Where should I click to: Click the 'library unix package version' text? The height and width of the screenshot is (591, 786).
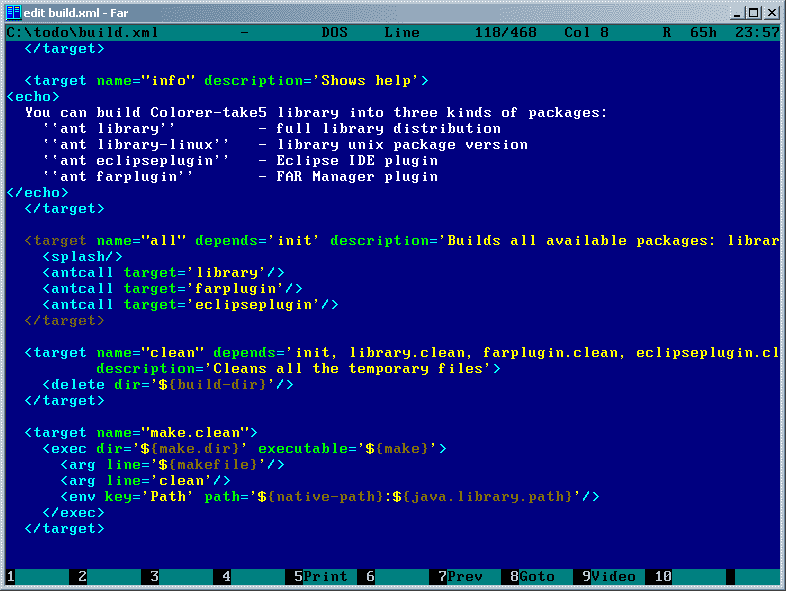(402, 144)
